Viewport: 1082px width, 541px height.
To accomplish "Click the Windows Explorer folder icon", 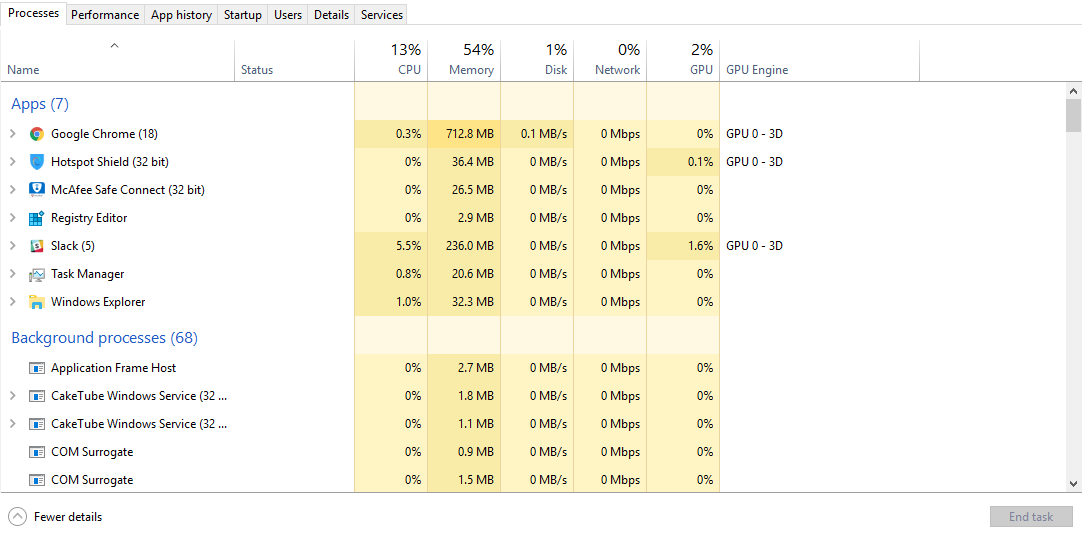I will 37,302.
